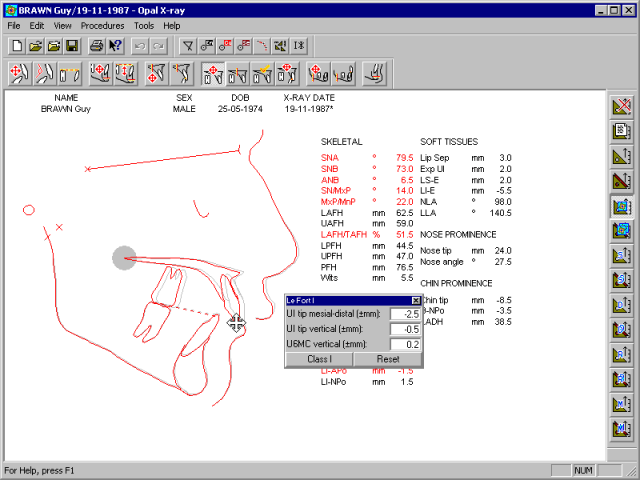This screenshot has width=640, height=480.
Task: Click the red-slashed M ruler icon
Action: coord(622,430)
